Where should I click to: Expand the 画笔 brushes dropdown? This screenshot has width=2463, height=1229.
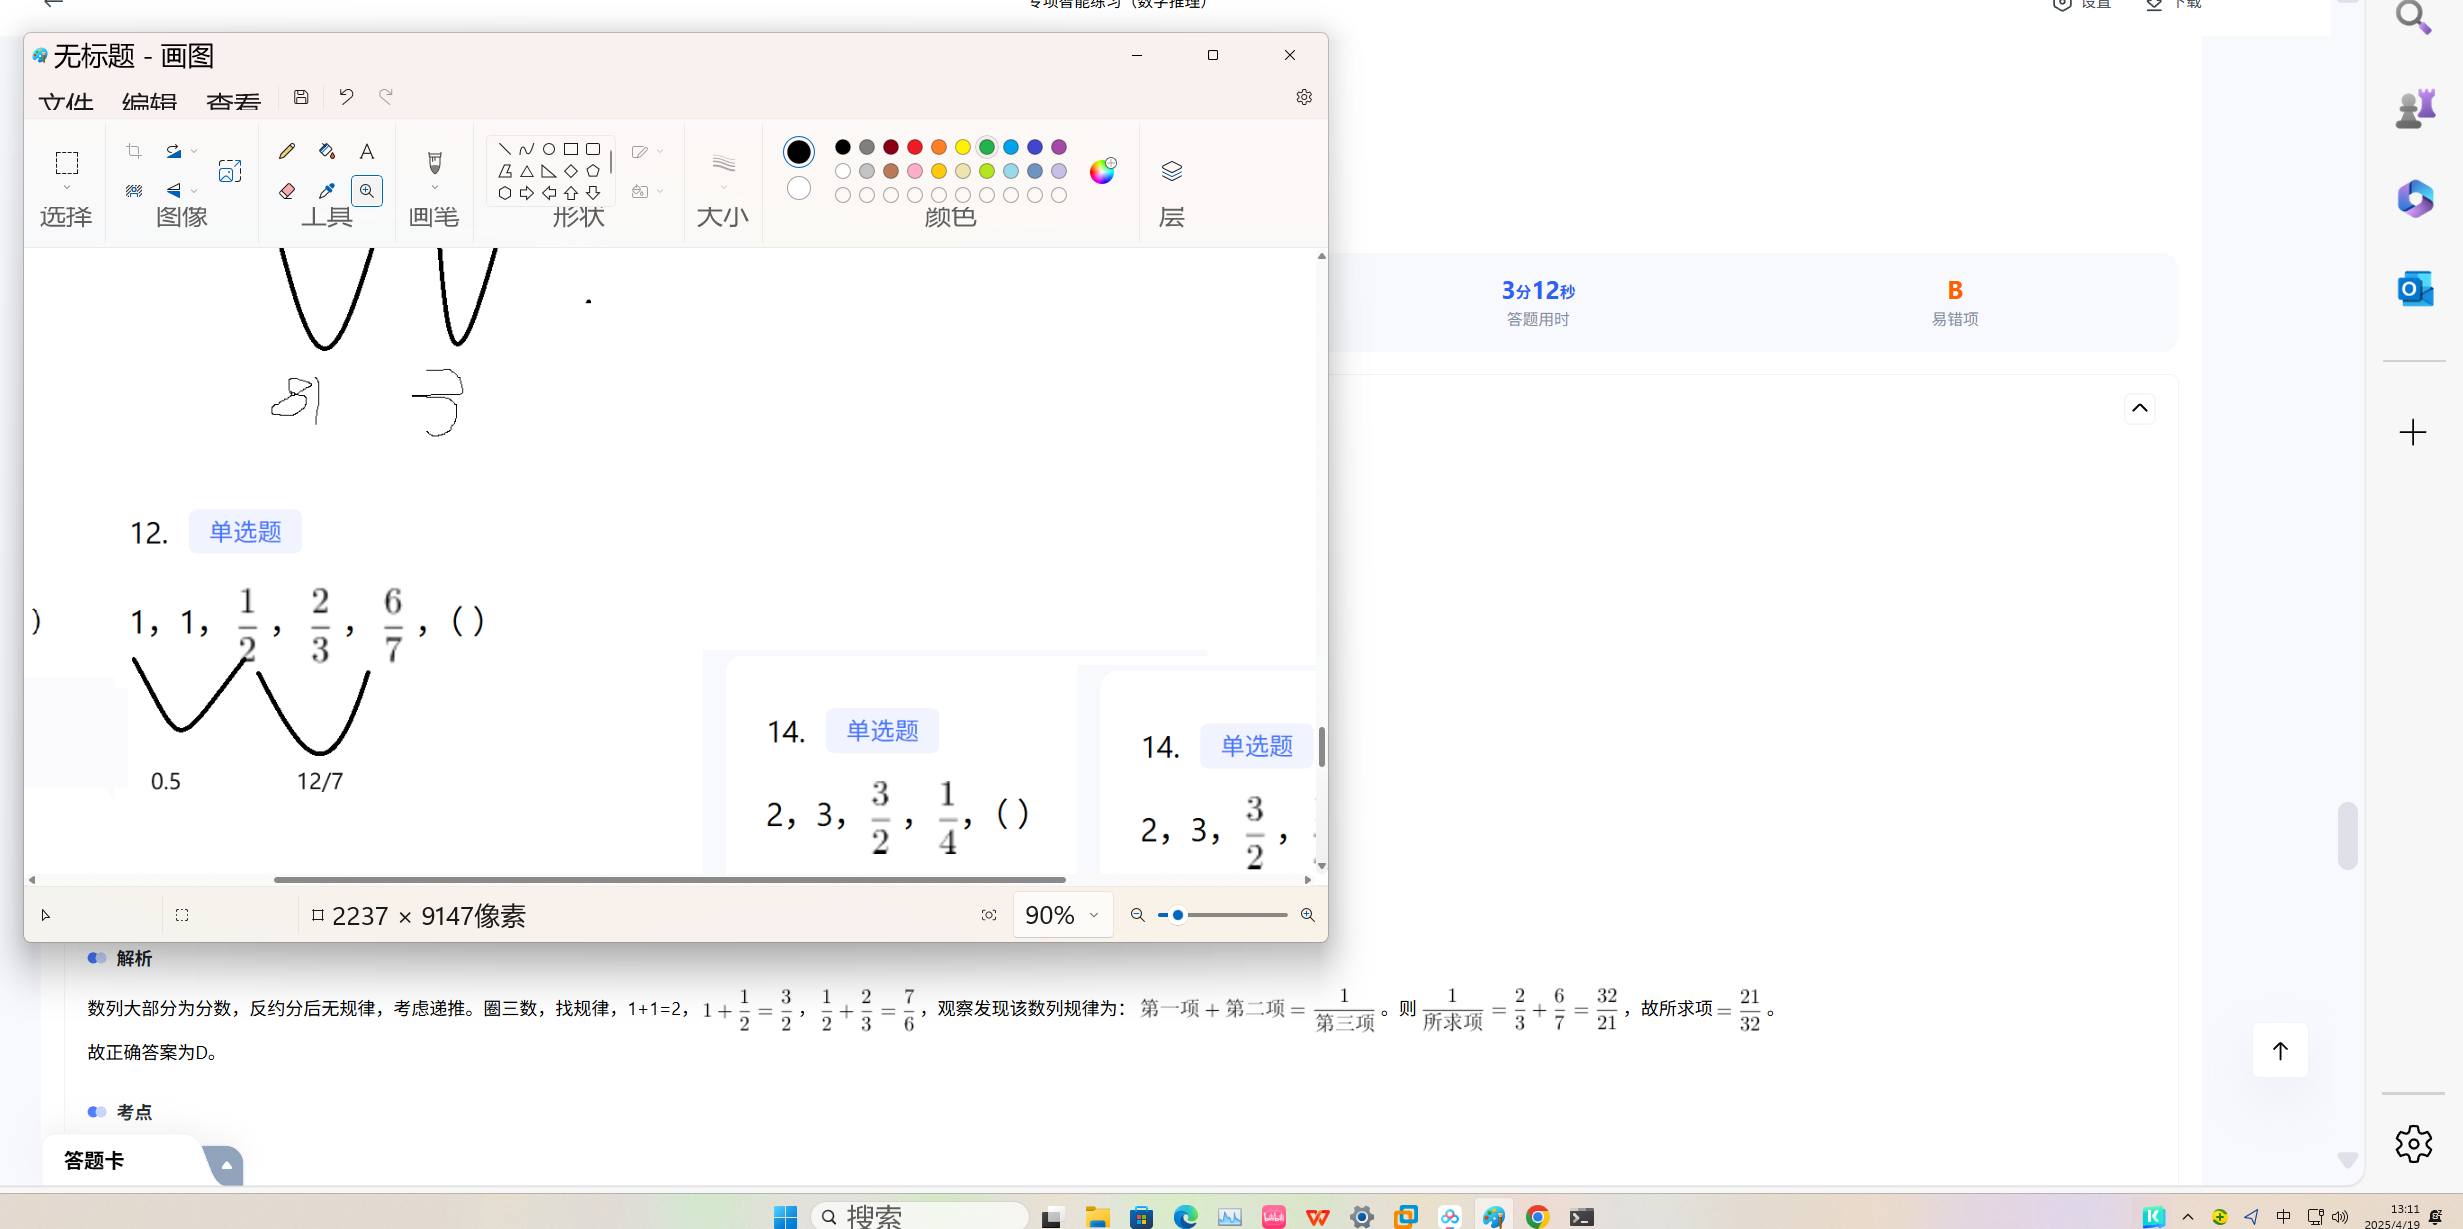point(434,188)
